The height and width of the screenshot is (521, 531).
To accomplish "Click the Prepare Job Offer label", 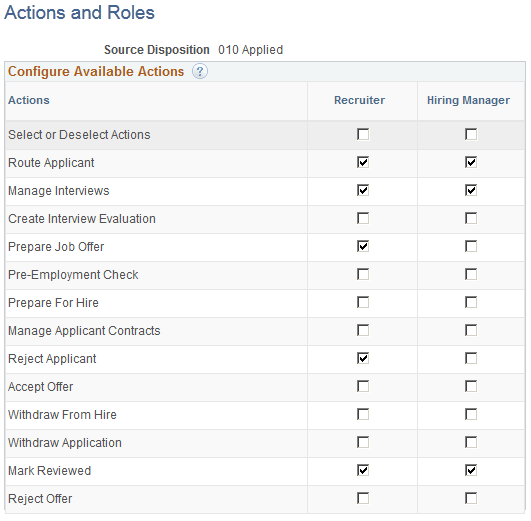I will click(x=56, y=247).
